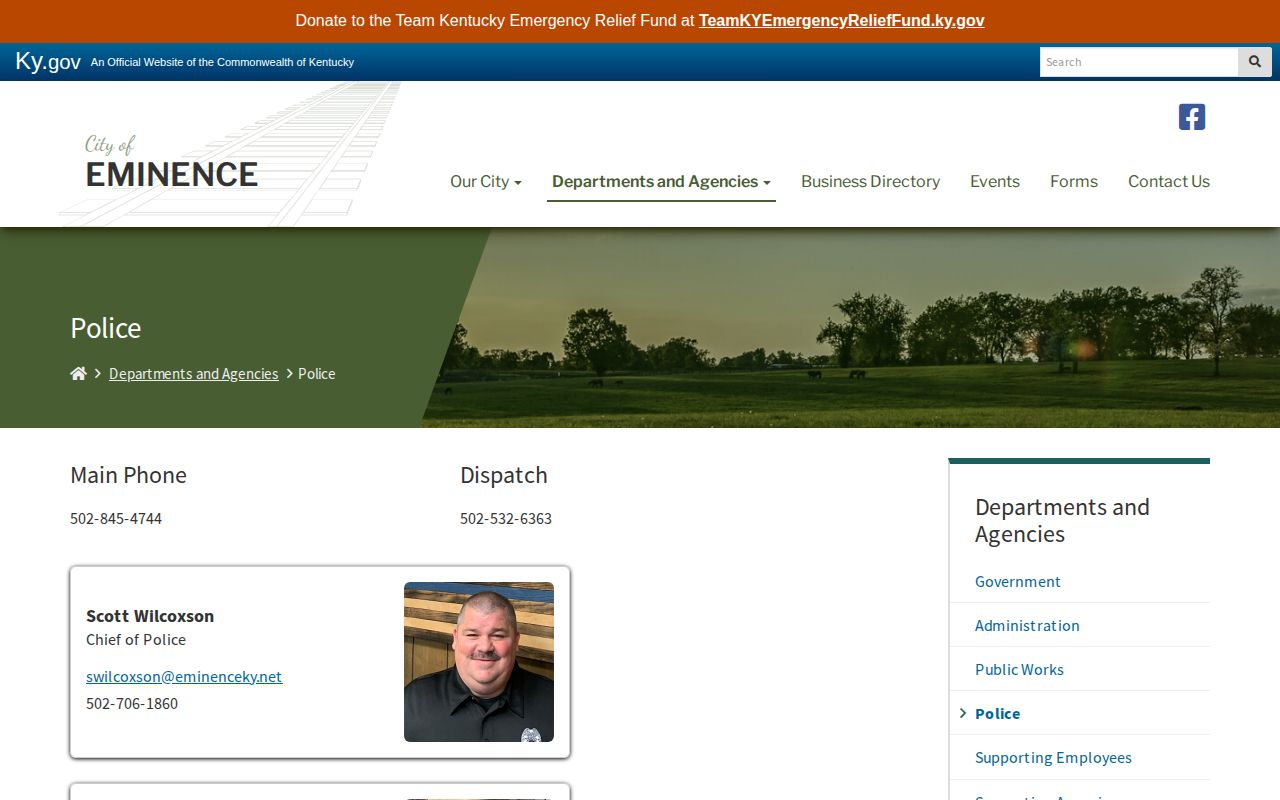Click the search magnifier button

[1255, 62]
